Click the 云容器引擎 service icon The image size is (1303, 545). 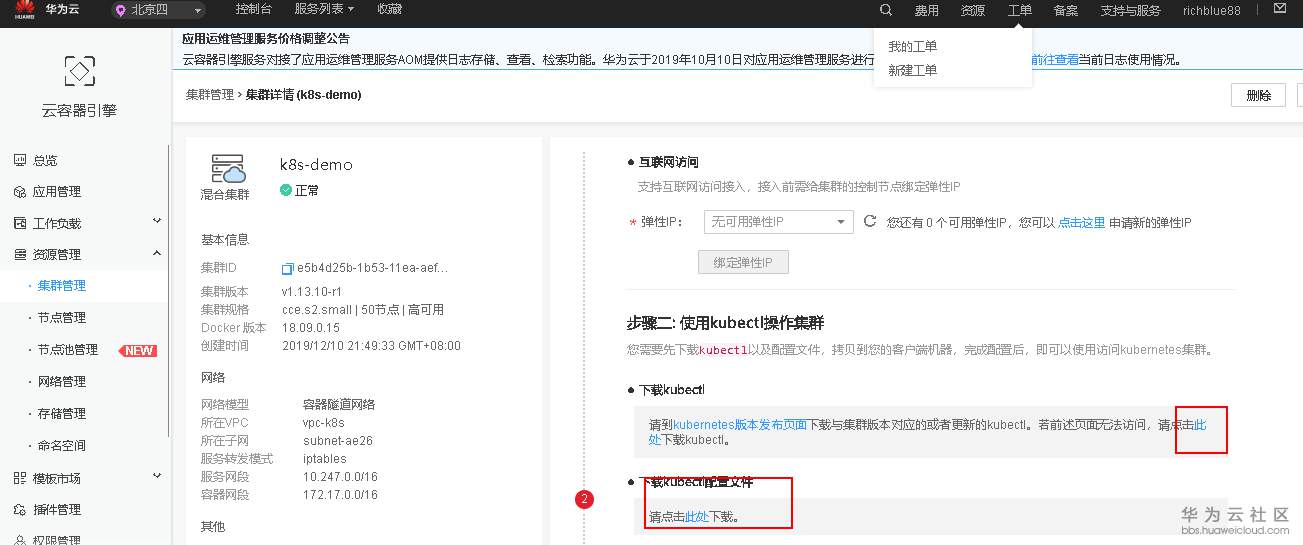click(79, 70)
